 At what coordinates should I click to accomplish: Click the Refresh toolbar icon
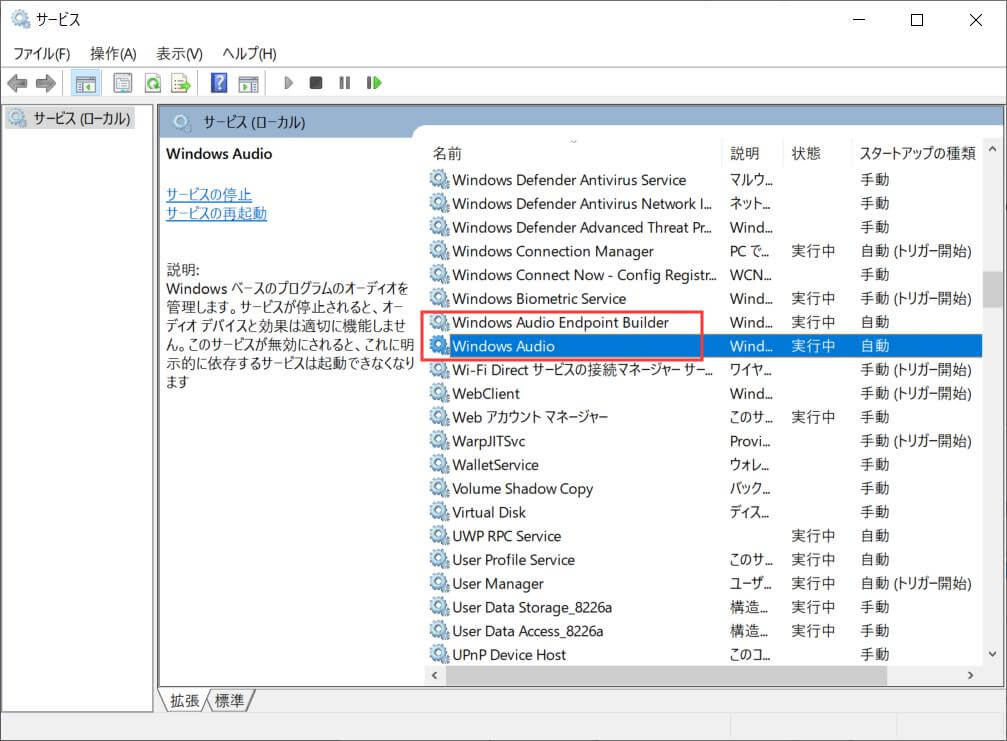click(x=153, y=83)
